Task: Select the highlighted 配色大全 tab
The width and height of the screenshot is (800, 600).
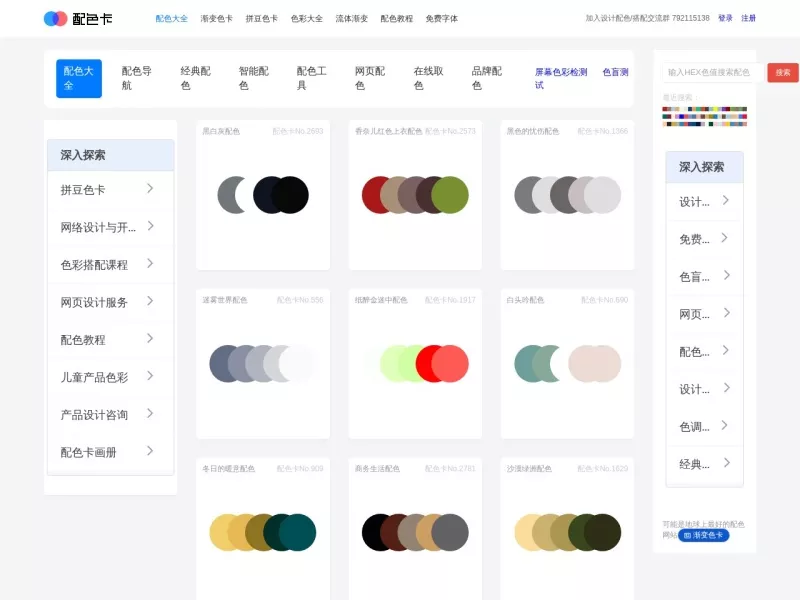Action: 79,79
